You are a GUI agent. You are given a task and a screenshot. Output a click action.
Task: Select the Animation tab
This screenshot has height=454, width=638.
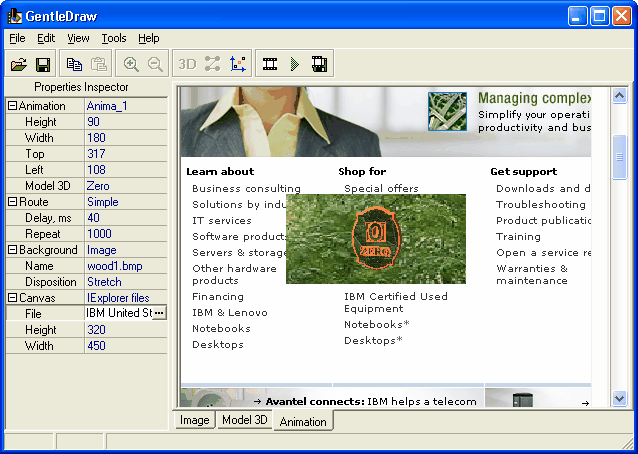(x=303, y=421)
